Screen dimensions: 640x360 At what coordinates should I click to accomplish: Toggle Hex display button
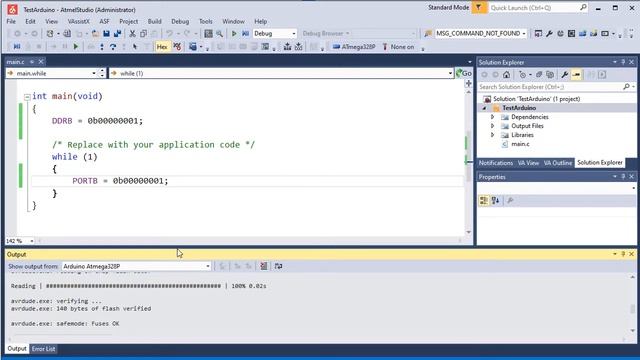point(162,47)
